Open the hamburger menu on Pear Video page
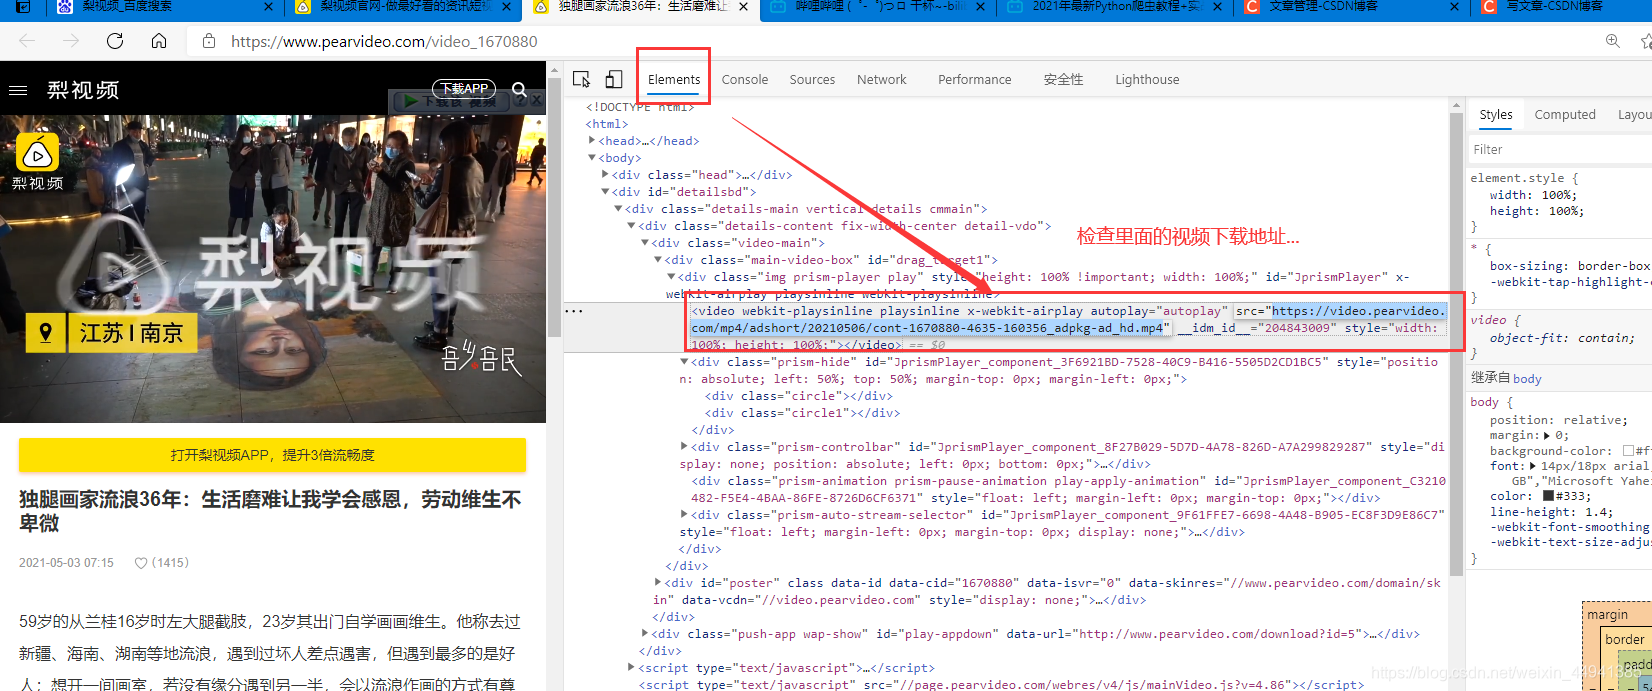This screenshot has height=691, width=1652. 17,90
